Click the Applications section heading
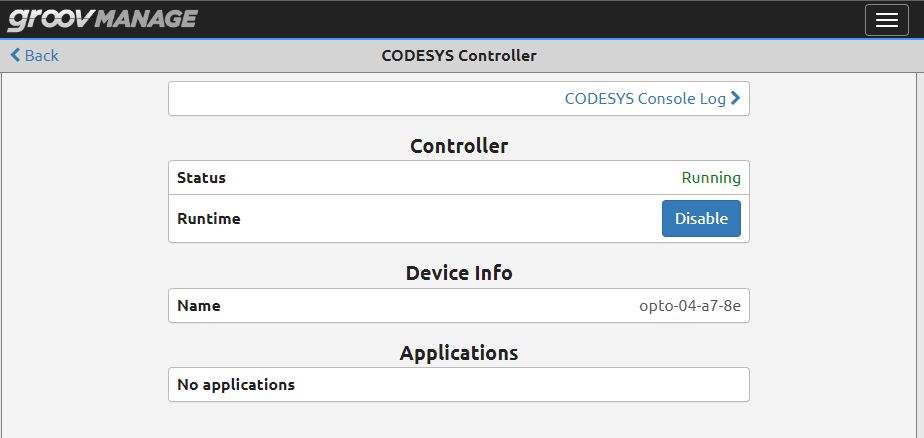The image size is (924, 438). tap(459, 353)
